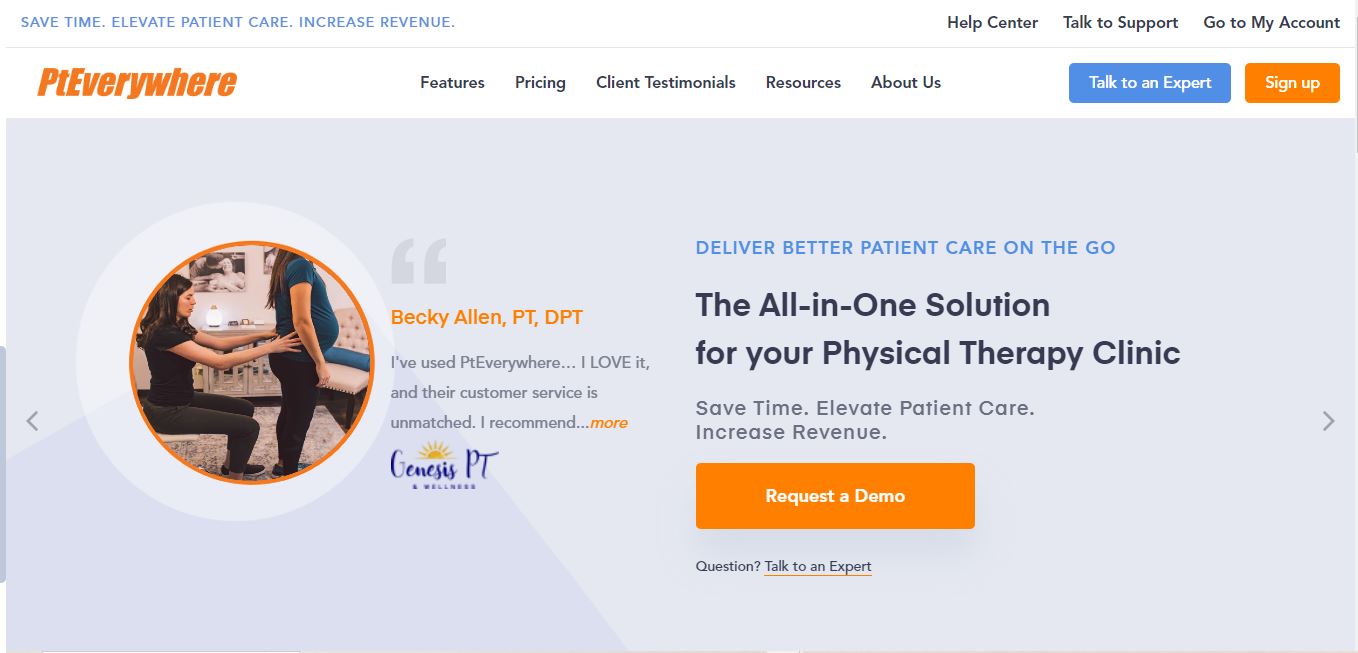Open Go to My Account

point(1271,22)
